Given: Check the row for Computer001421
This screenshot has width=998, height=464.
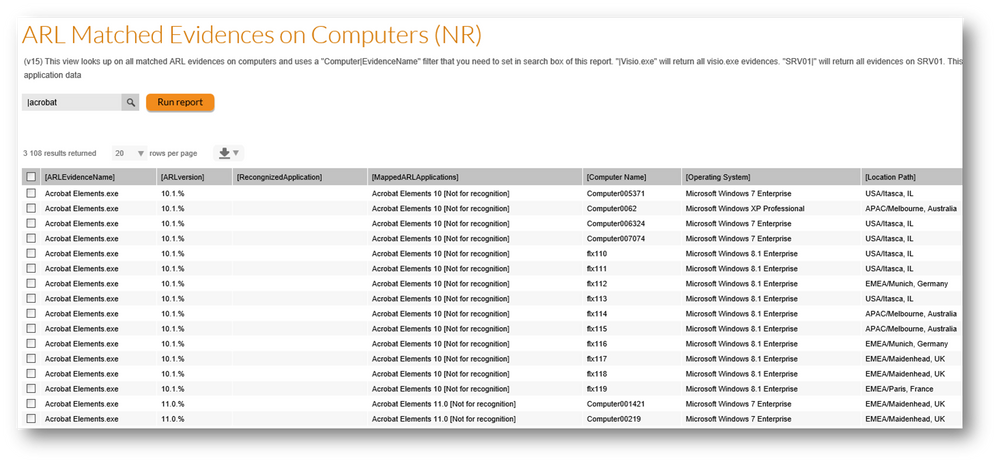Looking at the screenshot, I should [x=31, y=404].
